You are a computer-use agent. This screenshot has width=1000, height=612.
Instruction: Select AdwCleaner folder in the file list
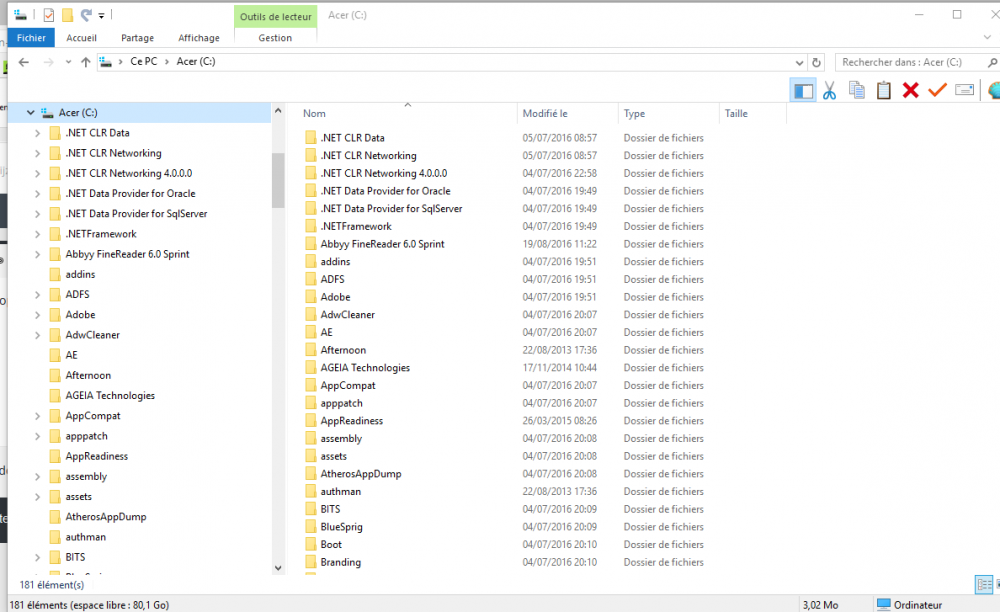(348, 314)
